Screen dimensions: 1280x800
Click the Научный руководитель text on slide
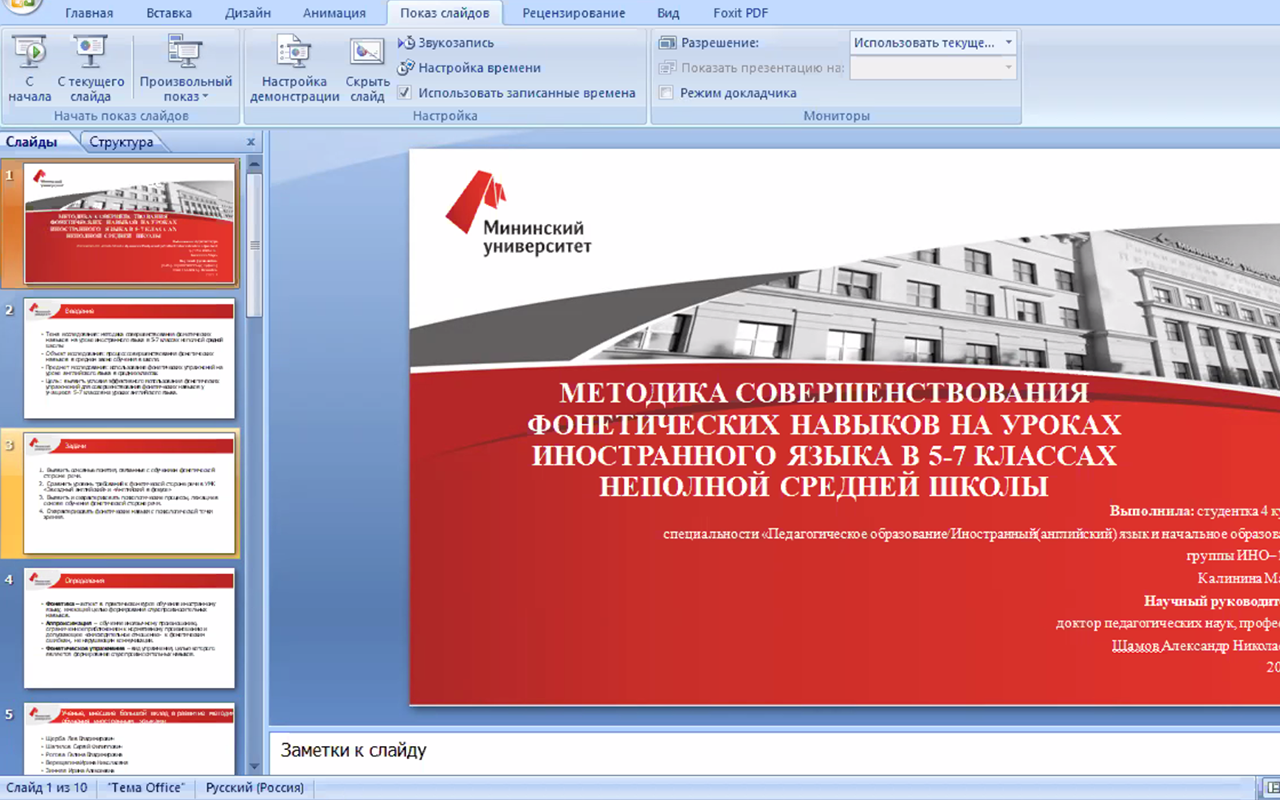[x=1211, y=601]
